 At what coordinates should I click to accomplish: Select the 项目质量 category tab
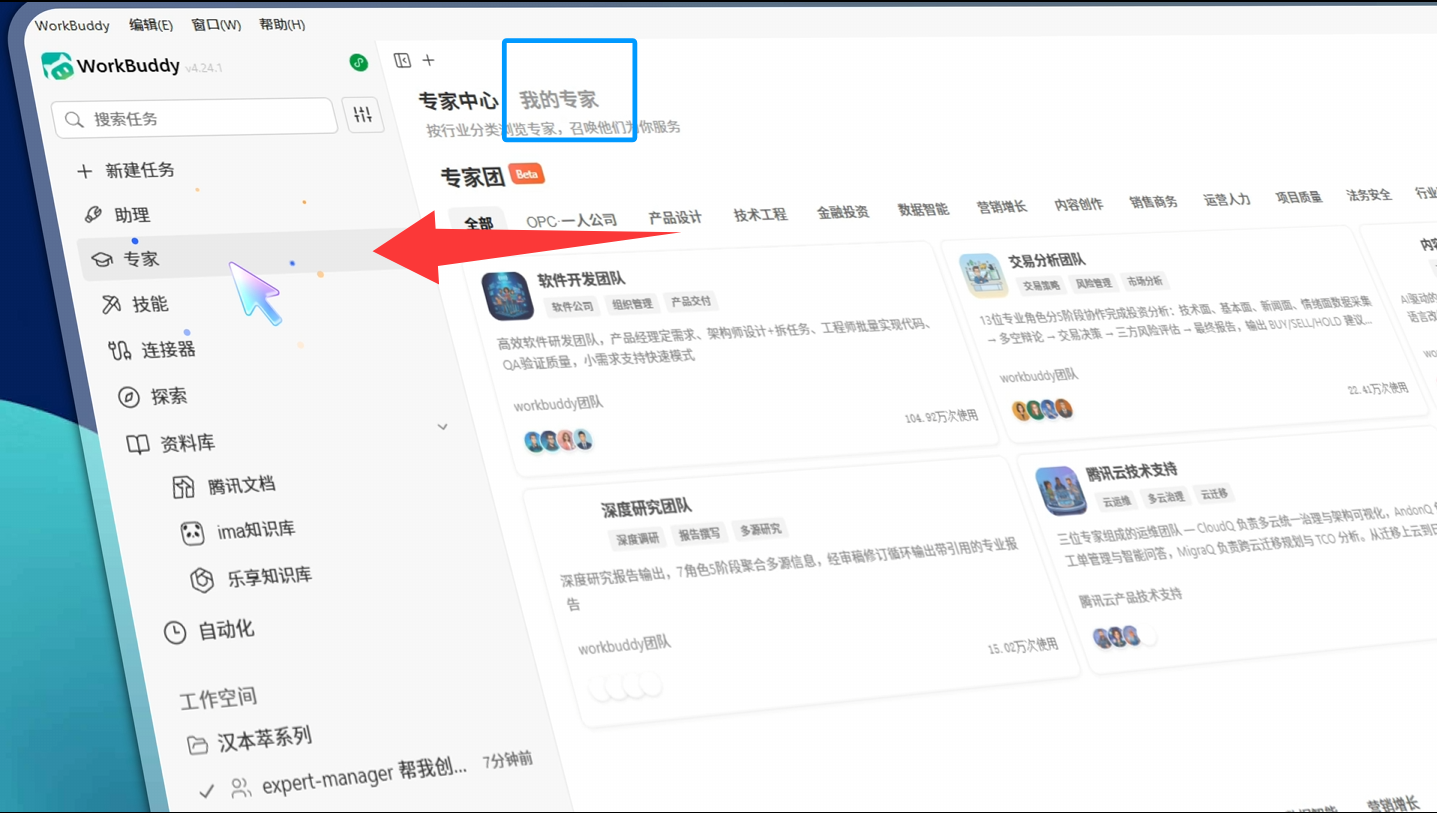coord(1299,197)
